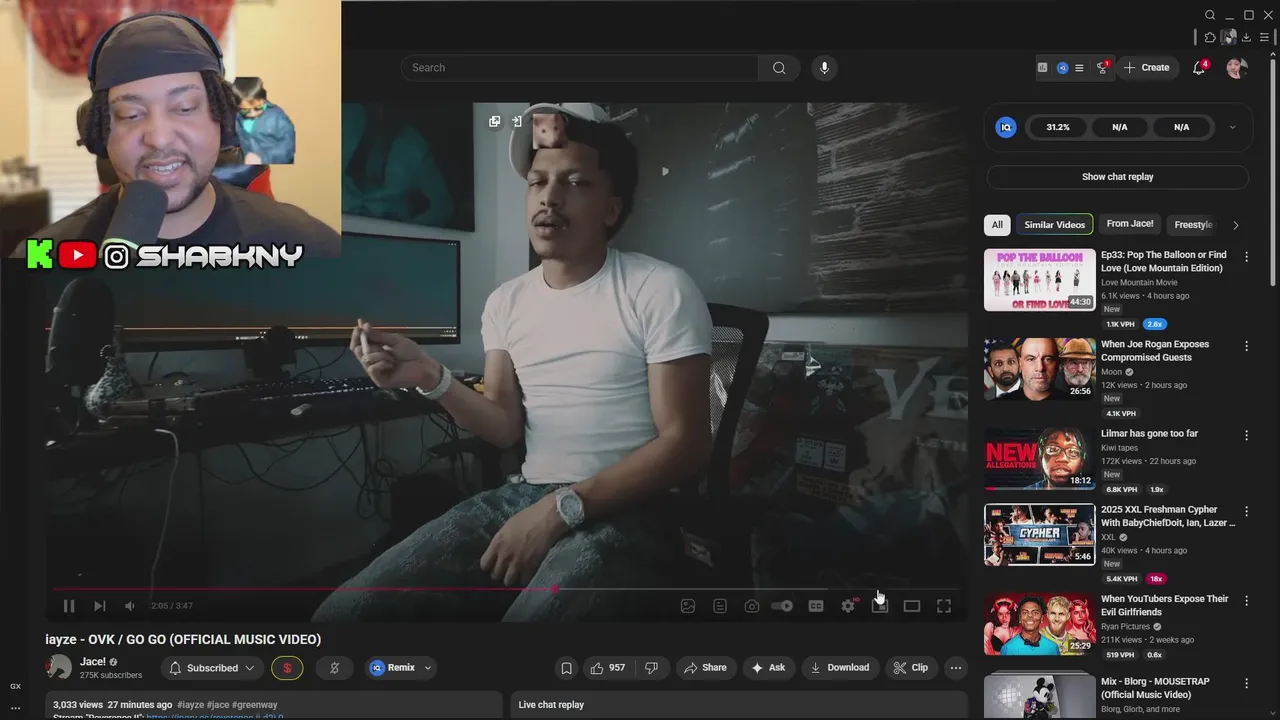Select the All filter chip
The width and height of the screenshot is (1280, 720).
(x=997, y=225)
